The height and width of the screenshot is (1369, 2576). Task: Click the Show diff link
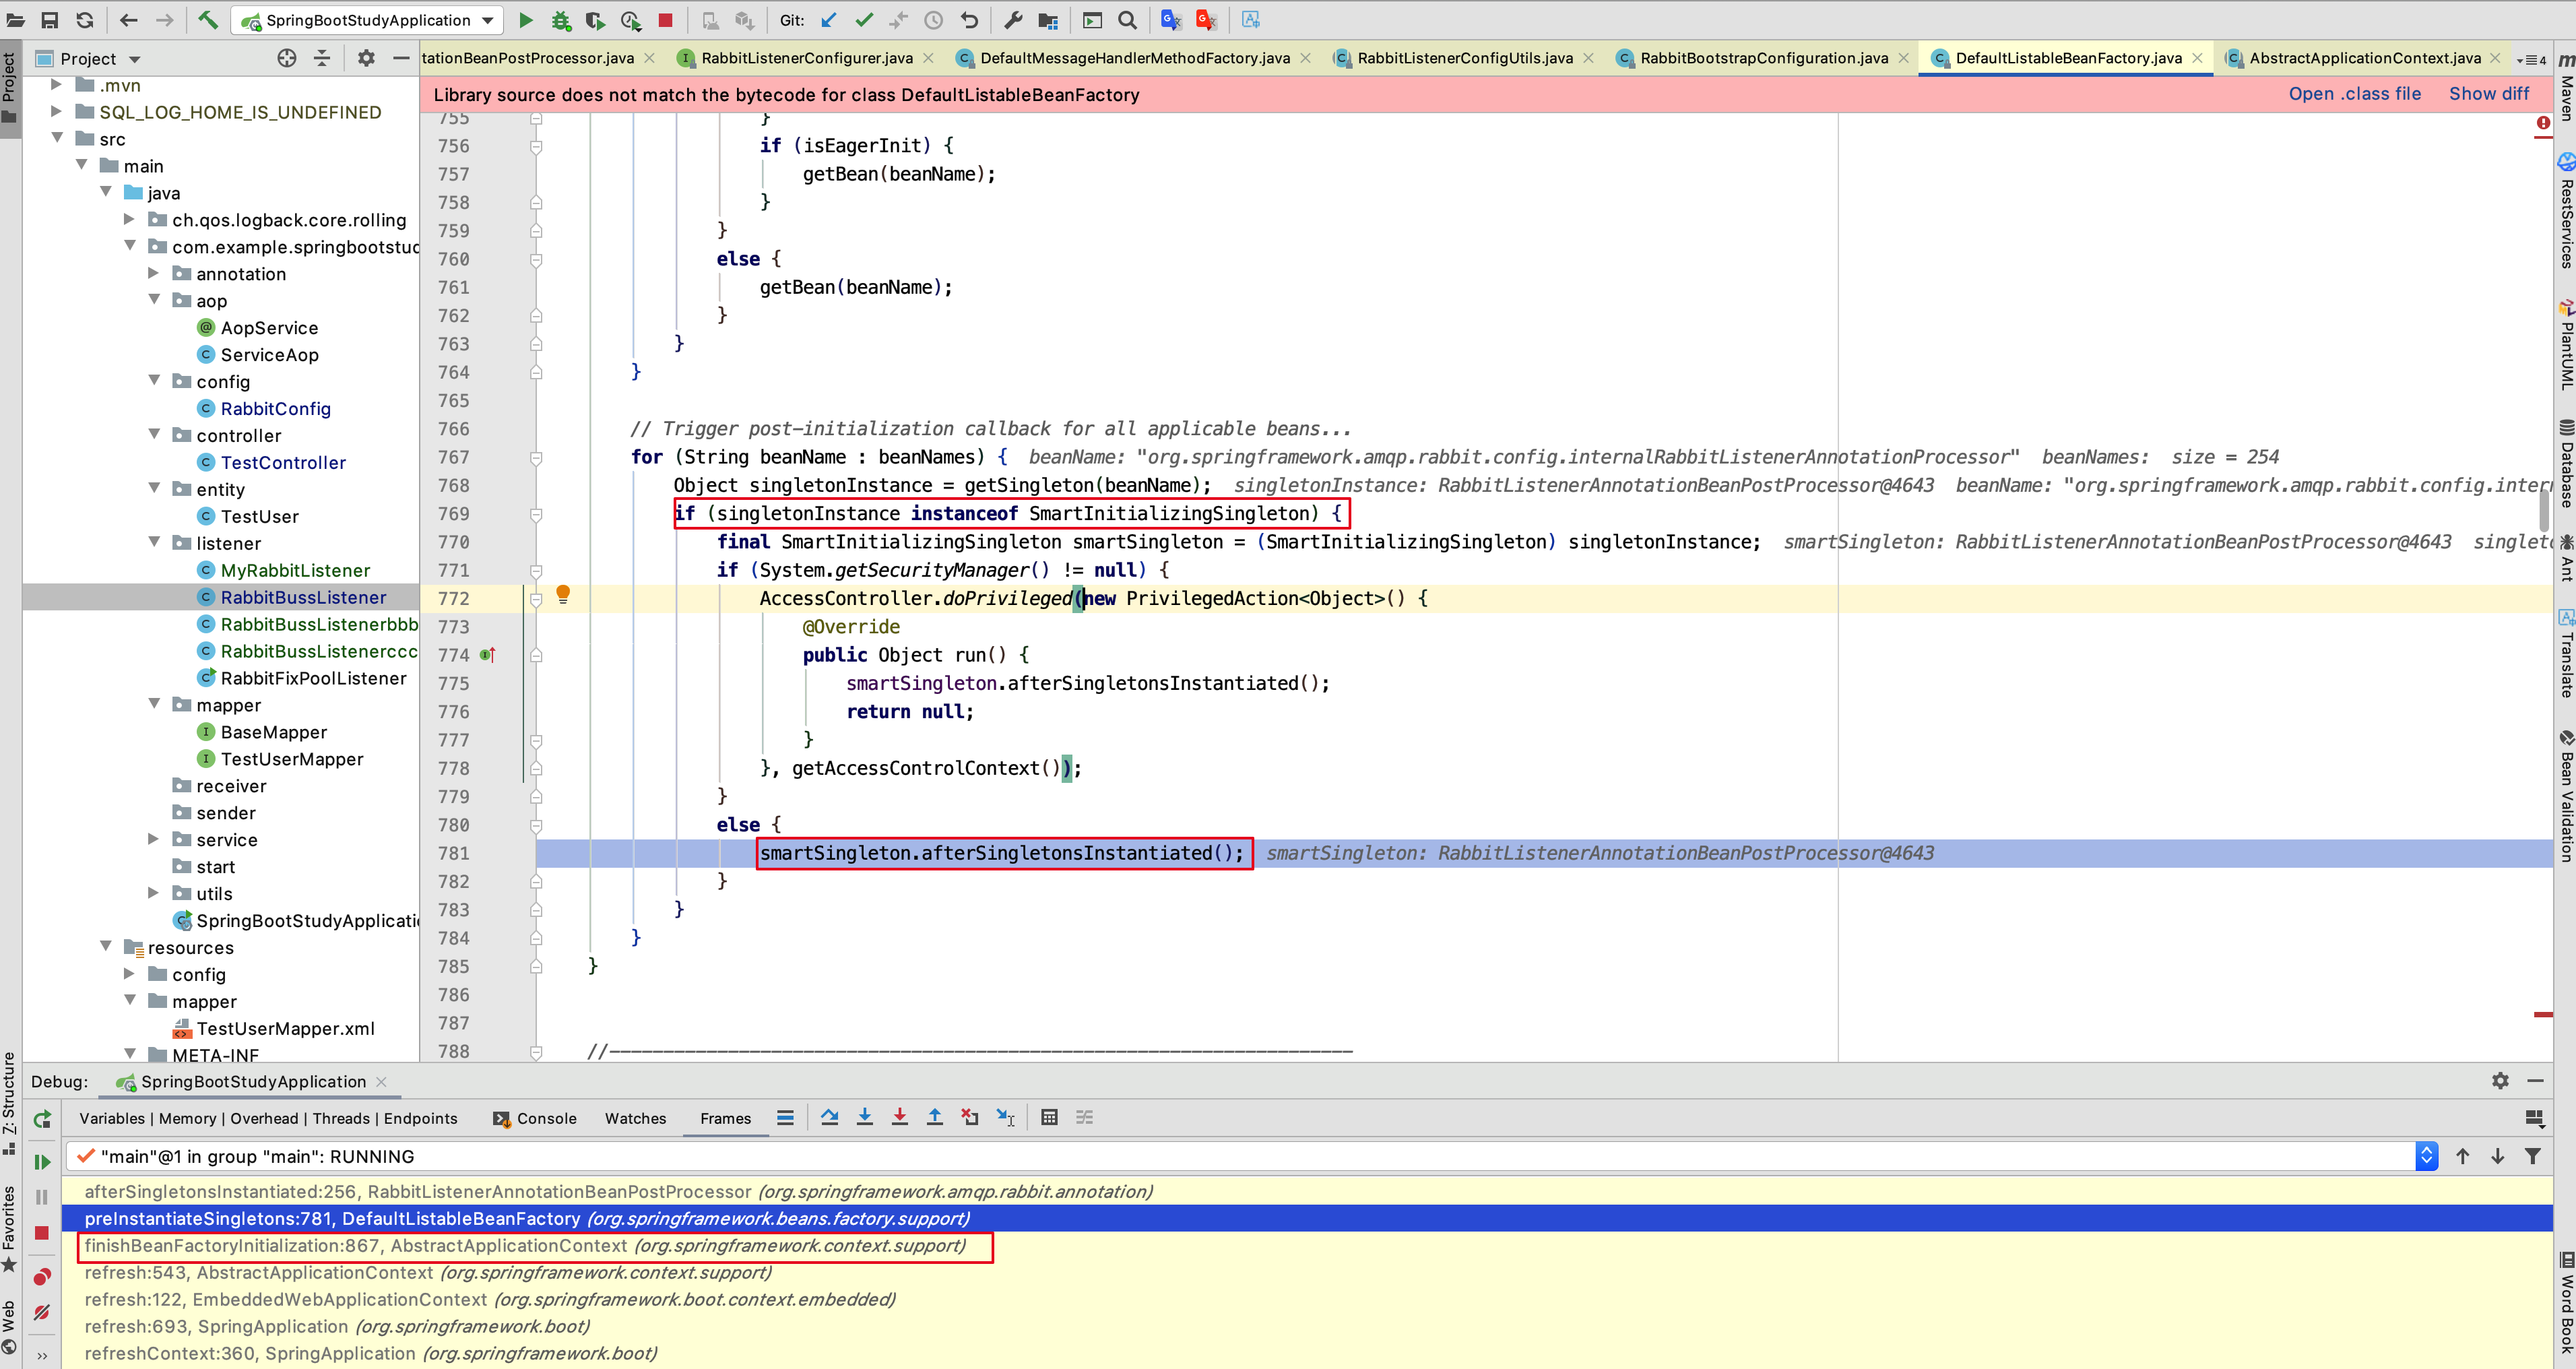point(2488,94)
